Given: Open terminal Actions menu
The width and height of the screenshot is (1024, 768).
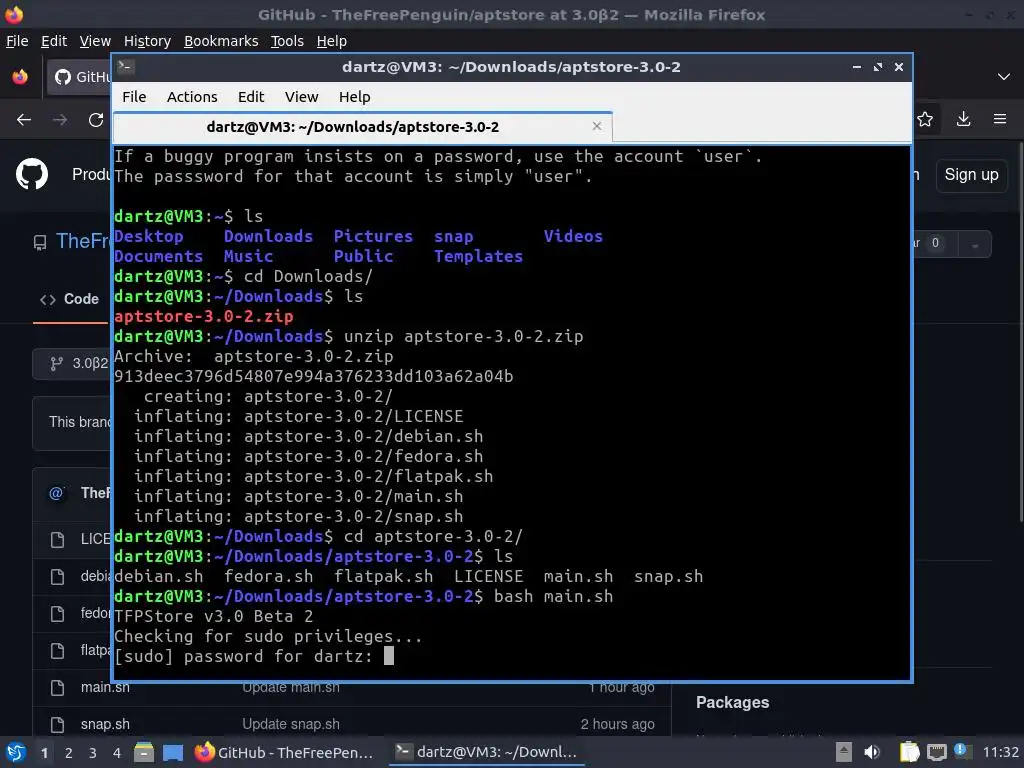Looking at the screenshot, I should coord(192,97).
